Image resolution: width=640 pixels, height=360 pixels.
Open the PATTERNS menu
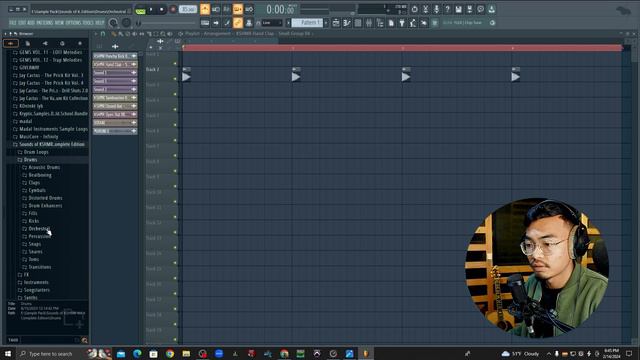coord(45,23)
